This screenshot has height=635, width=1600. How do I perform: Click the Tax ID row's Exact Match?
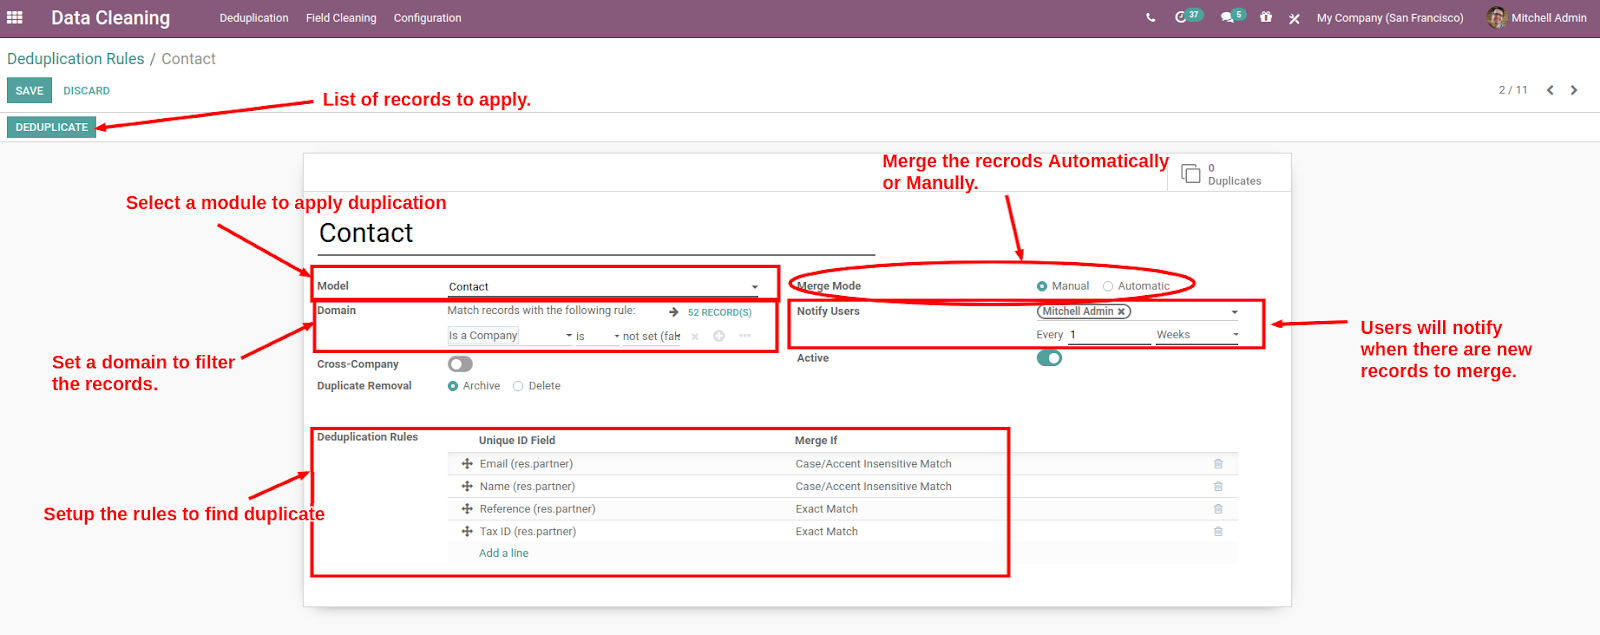click(x=826, y=531)
